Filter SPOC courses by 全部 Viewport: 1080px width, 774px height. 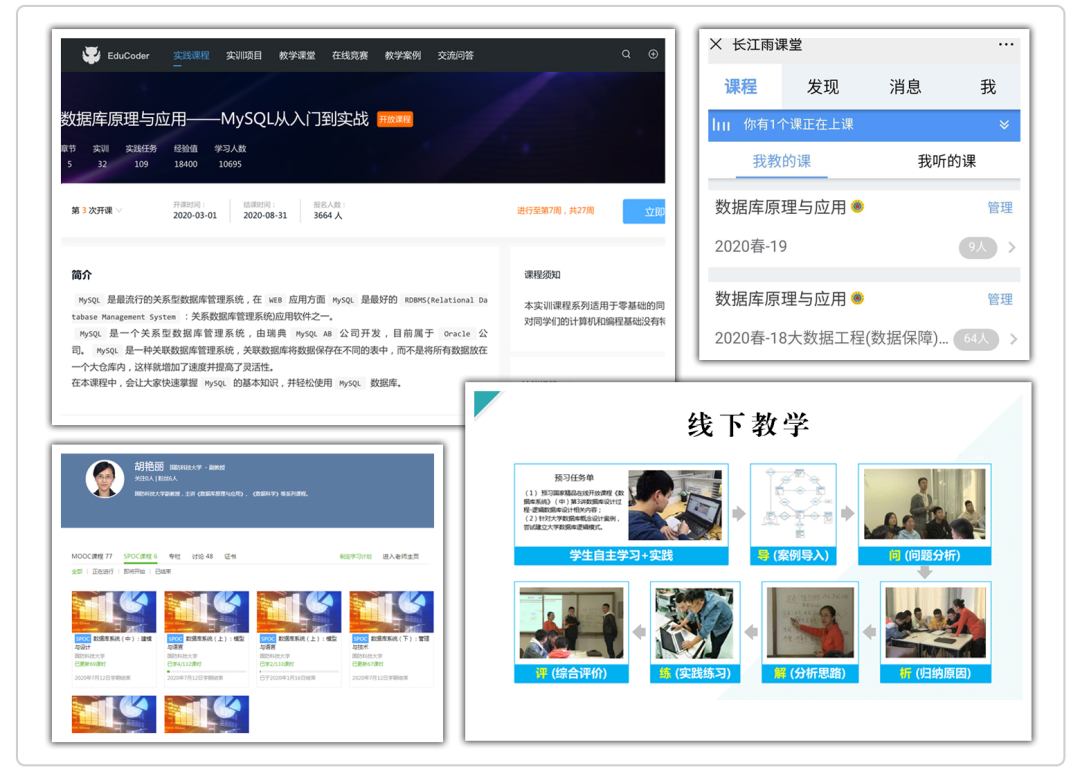(76, 572)
